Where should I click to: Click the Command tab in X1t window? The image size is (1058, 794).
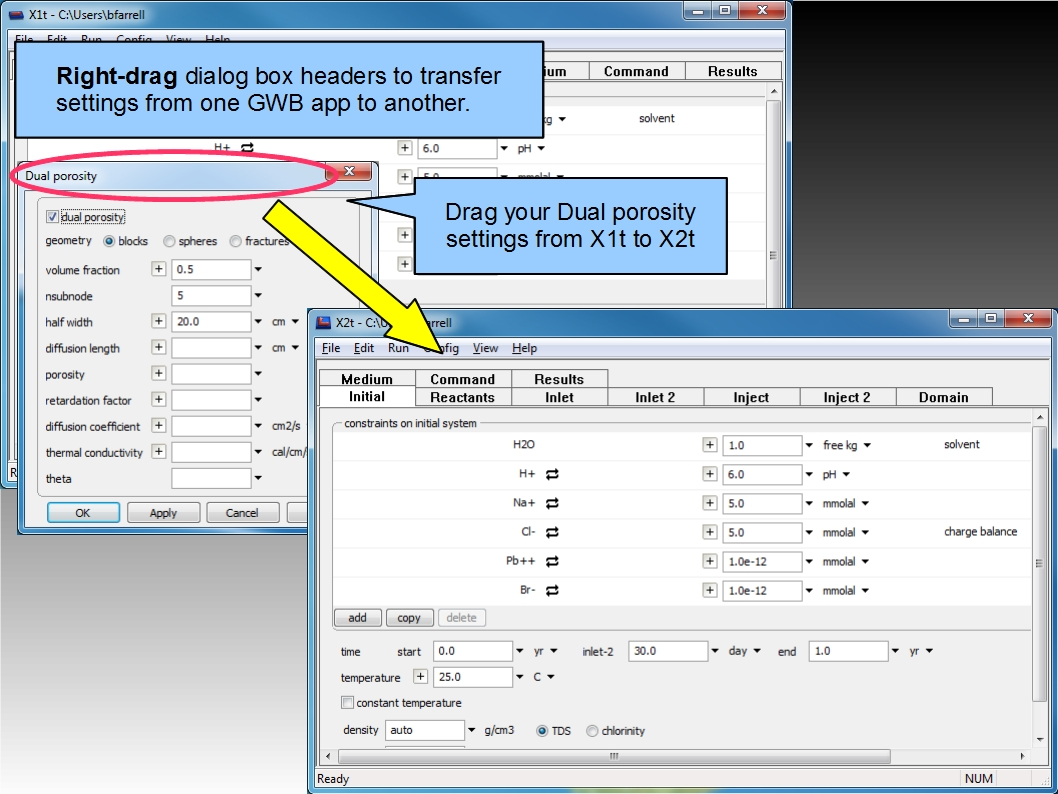click(636, 72)
